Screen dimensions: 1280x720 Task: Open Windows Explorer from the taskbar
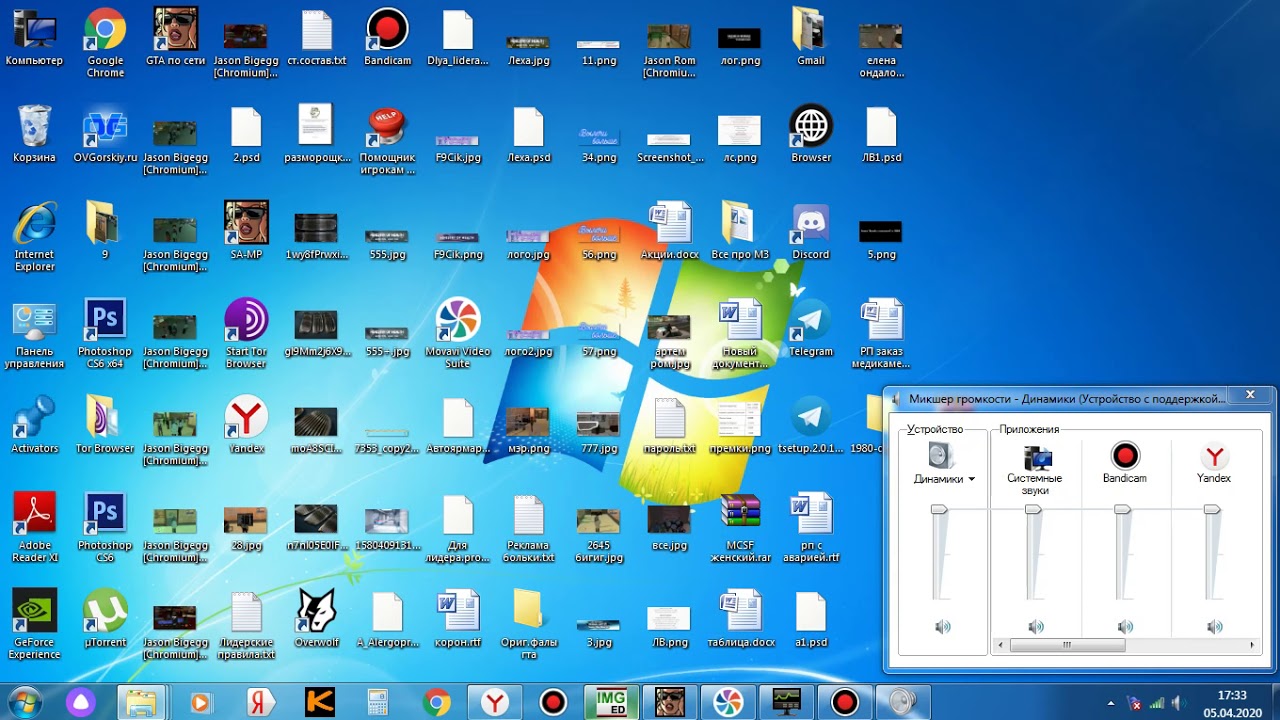coord(141,703)
